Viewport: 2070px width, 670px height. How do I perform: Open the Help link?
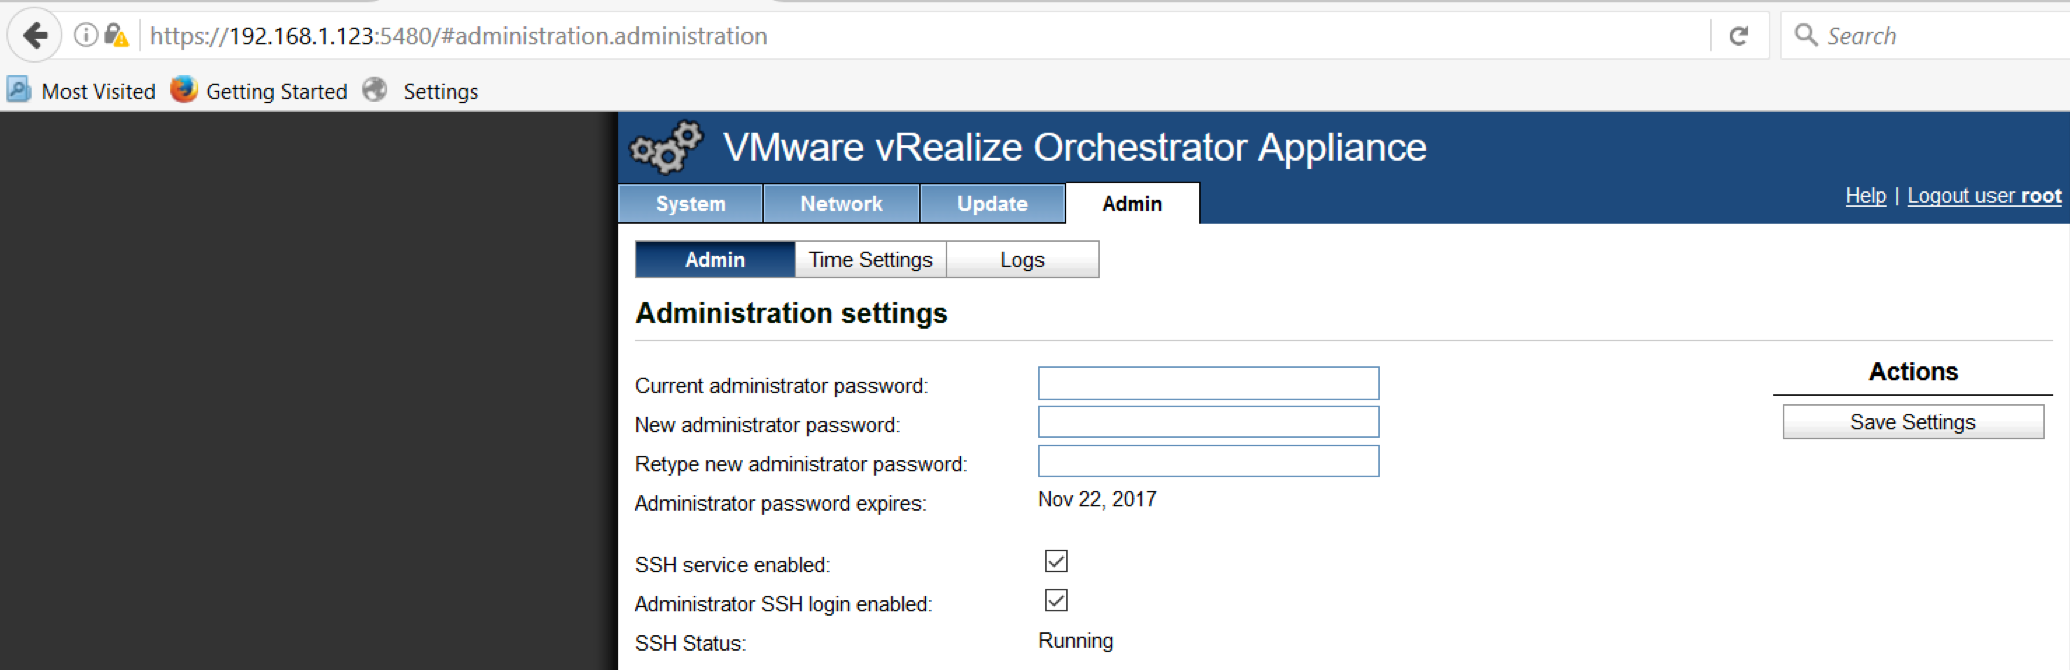click(x=1866, y=196)
